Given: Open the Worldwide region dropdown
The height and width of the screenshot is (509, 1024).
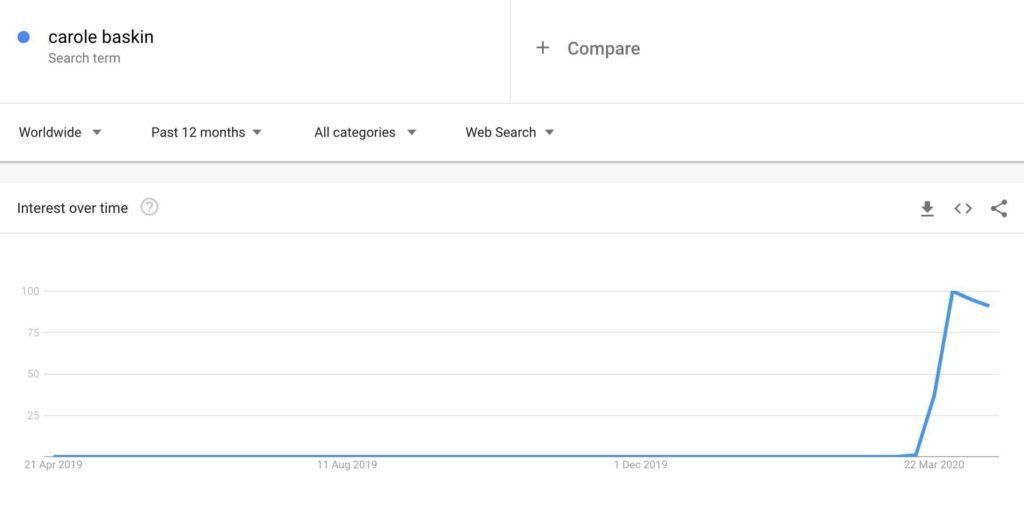Looking at the screenshot, I should (x=60, y=132).
